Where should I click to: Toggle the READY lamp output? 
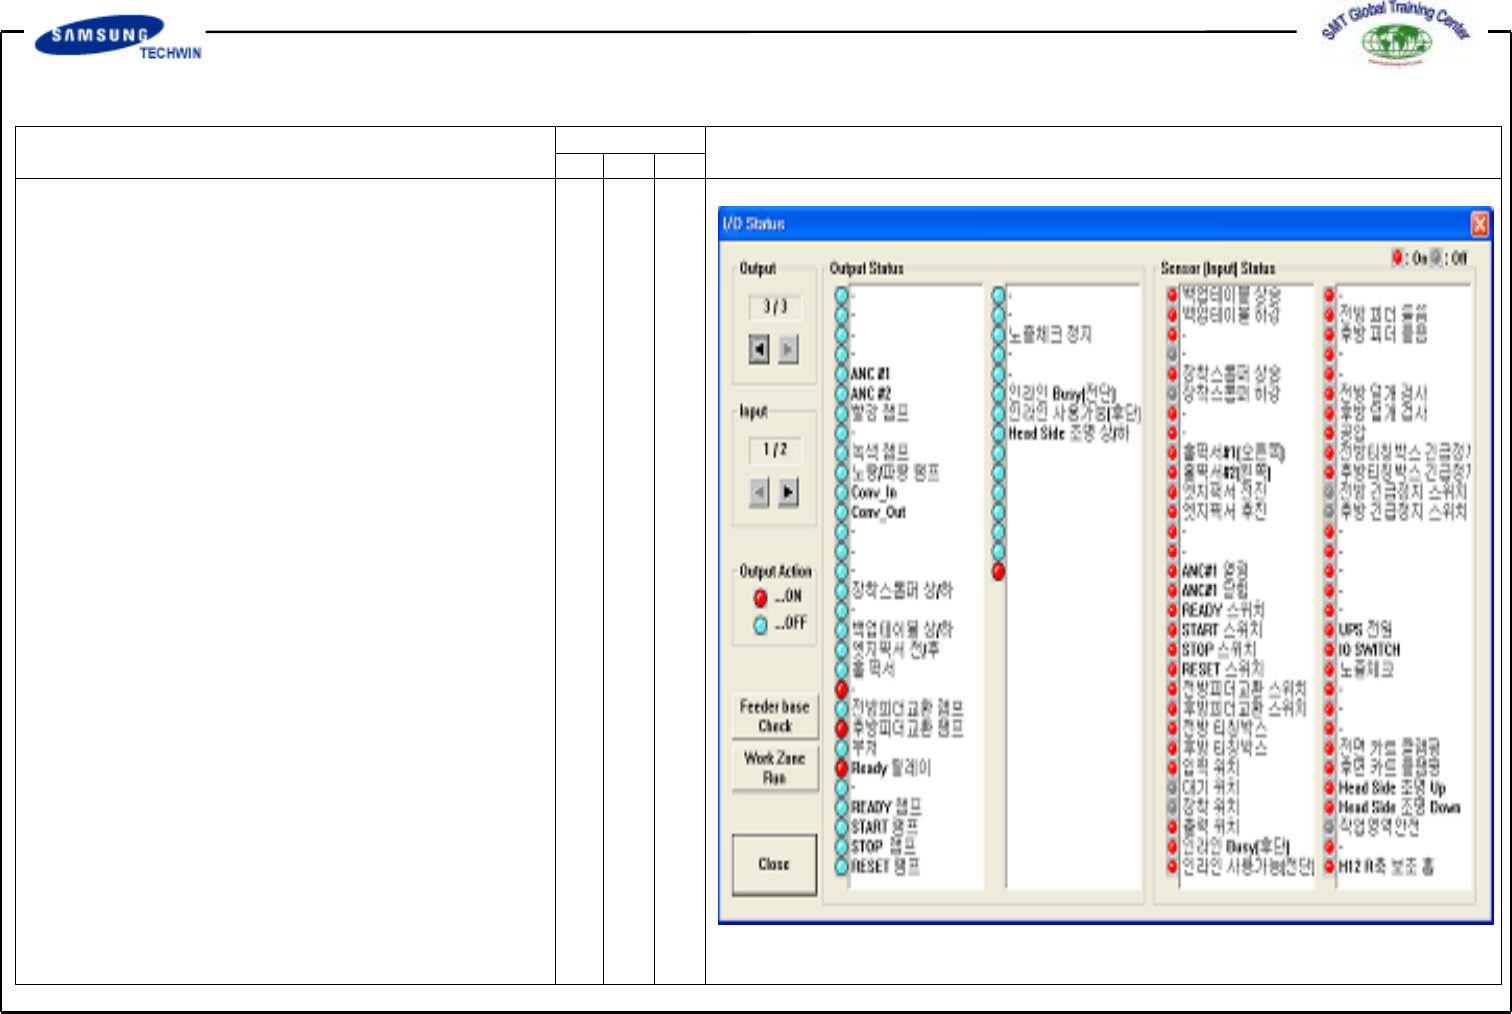[841, 807]
